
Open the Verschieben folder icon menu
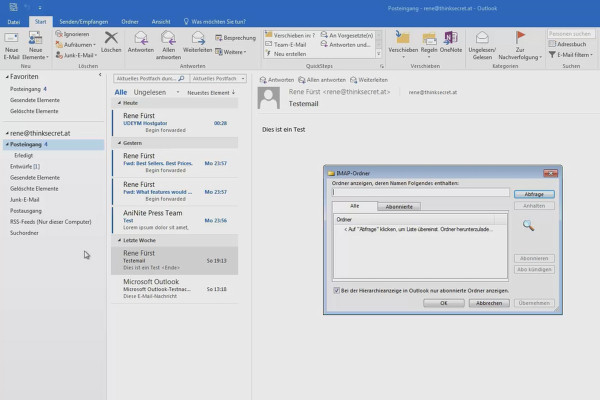pyautogui.click(x=403, y=38)
